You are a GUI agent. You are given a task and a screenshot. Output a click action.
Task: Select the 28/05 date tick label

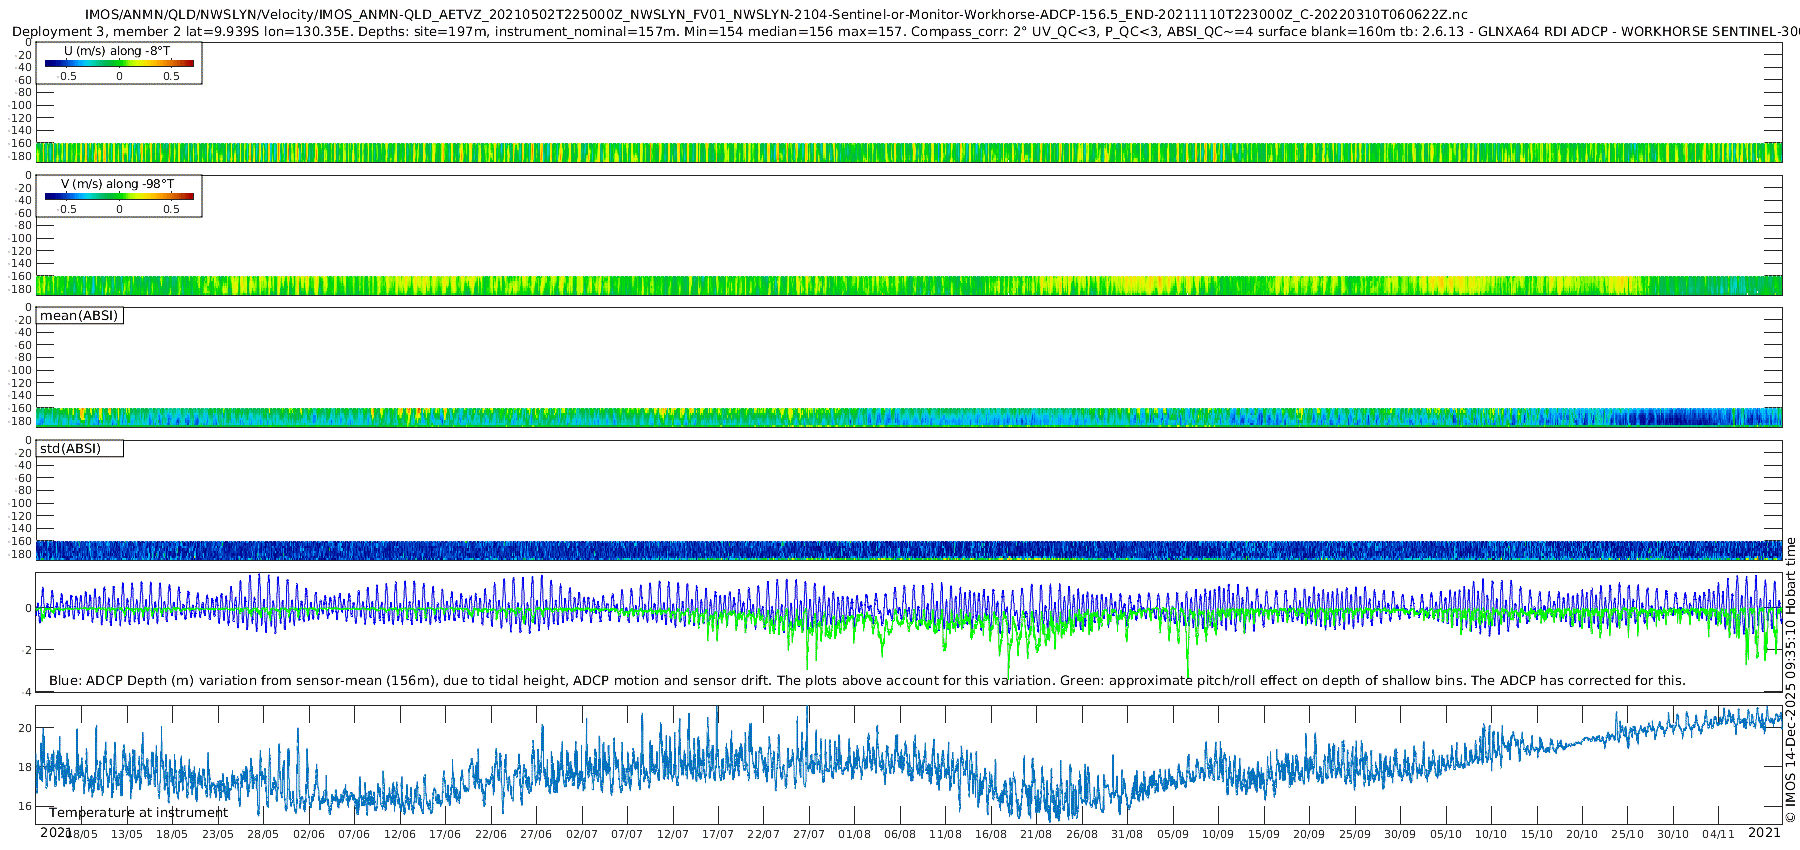263,834
